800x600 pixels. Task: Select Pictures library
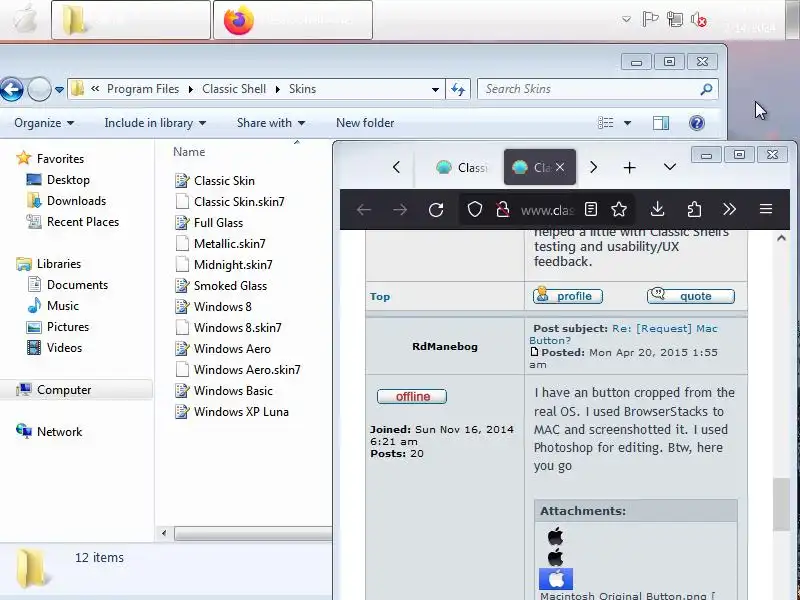click(x=58, y=327)
